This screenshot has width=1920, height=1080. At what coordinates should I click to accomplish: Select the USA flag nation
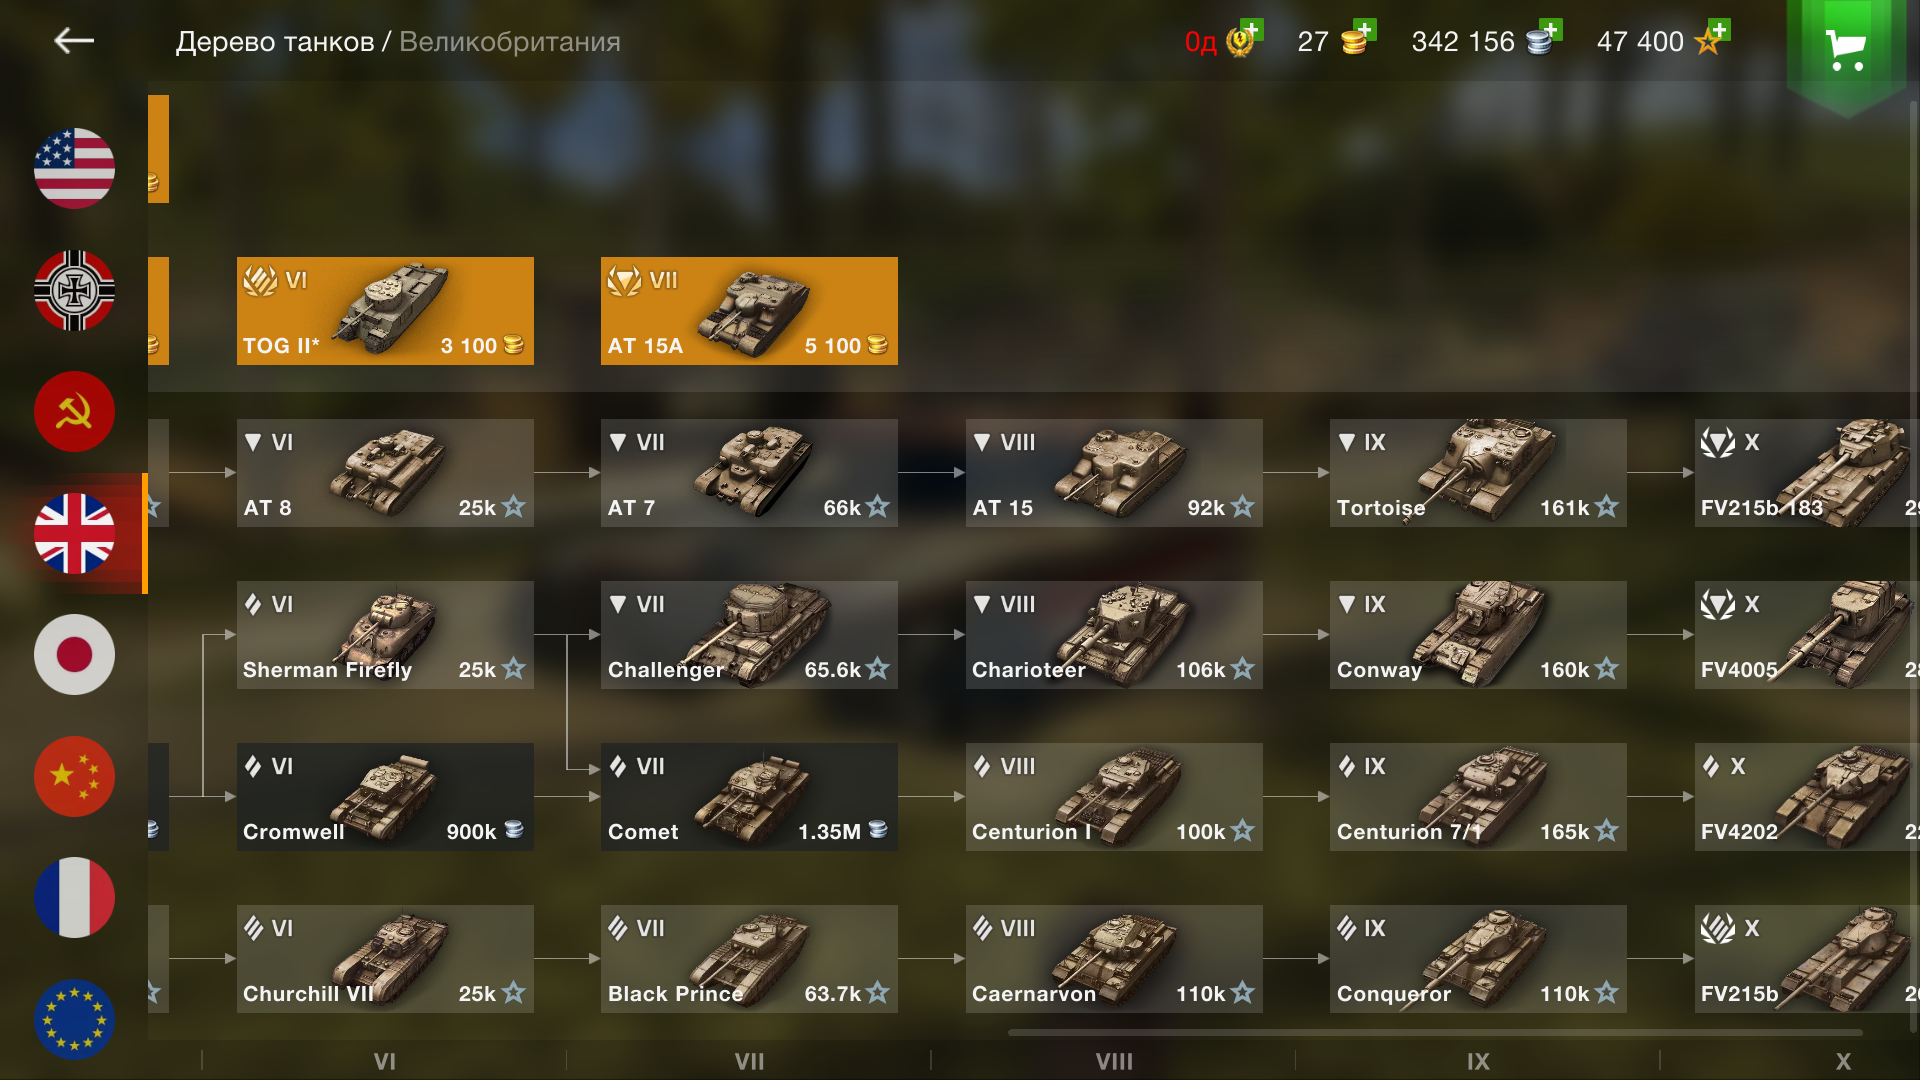74,168
